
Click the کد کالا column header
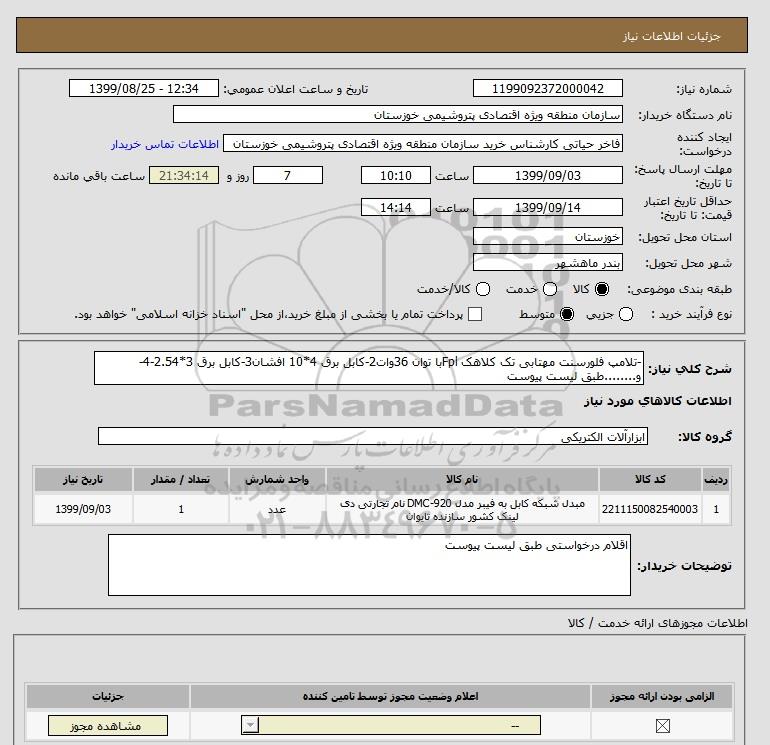click(650, 479)
